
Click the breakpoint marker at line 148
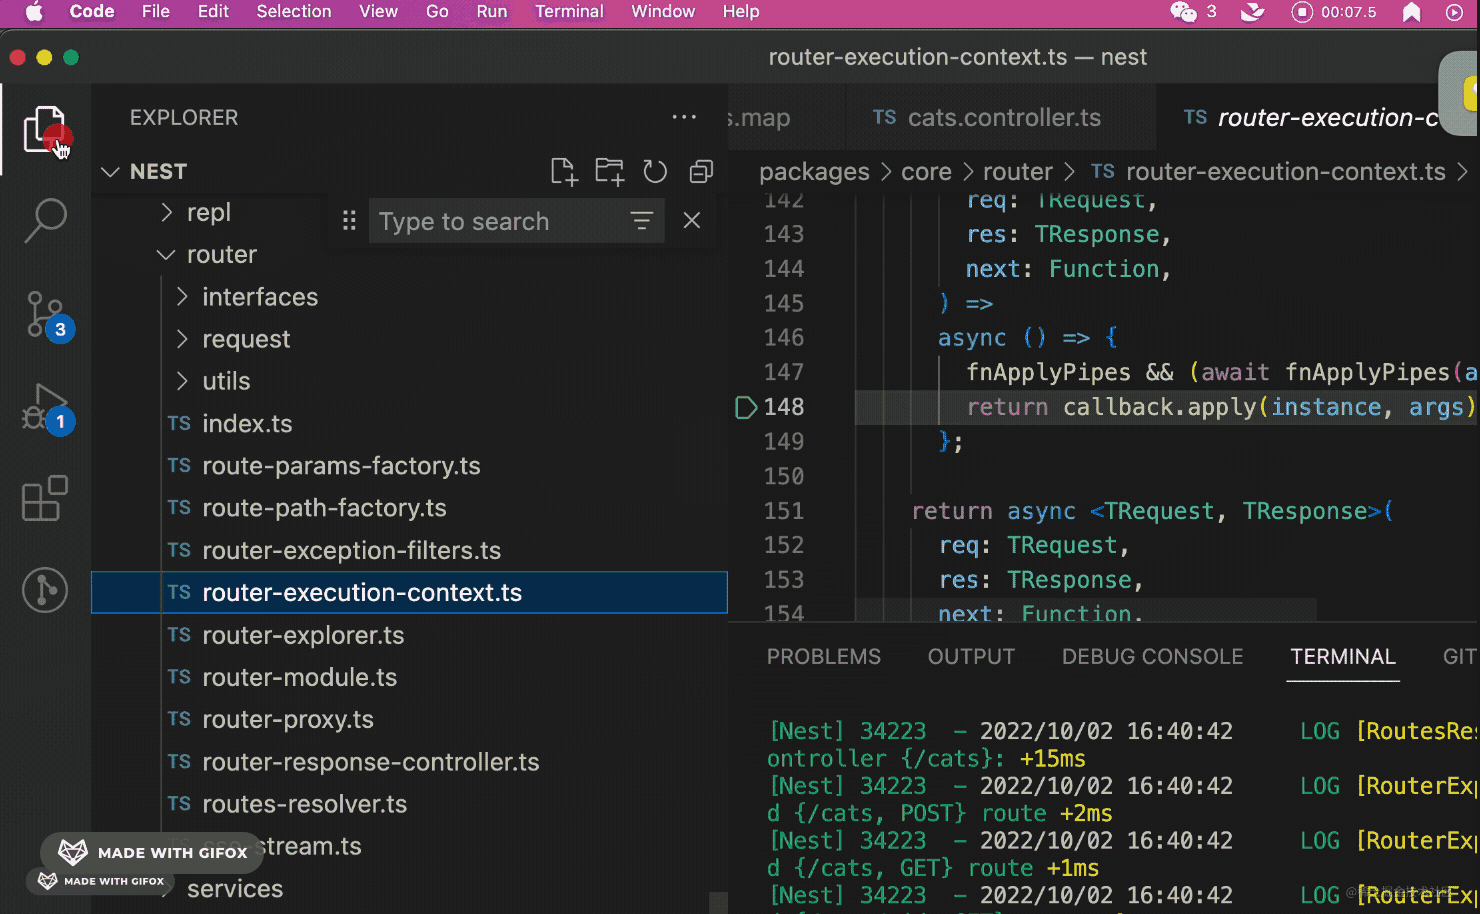coord(746,407)
